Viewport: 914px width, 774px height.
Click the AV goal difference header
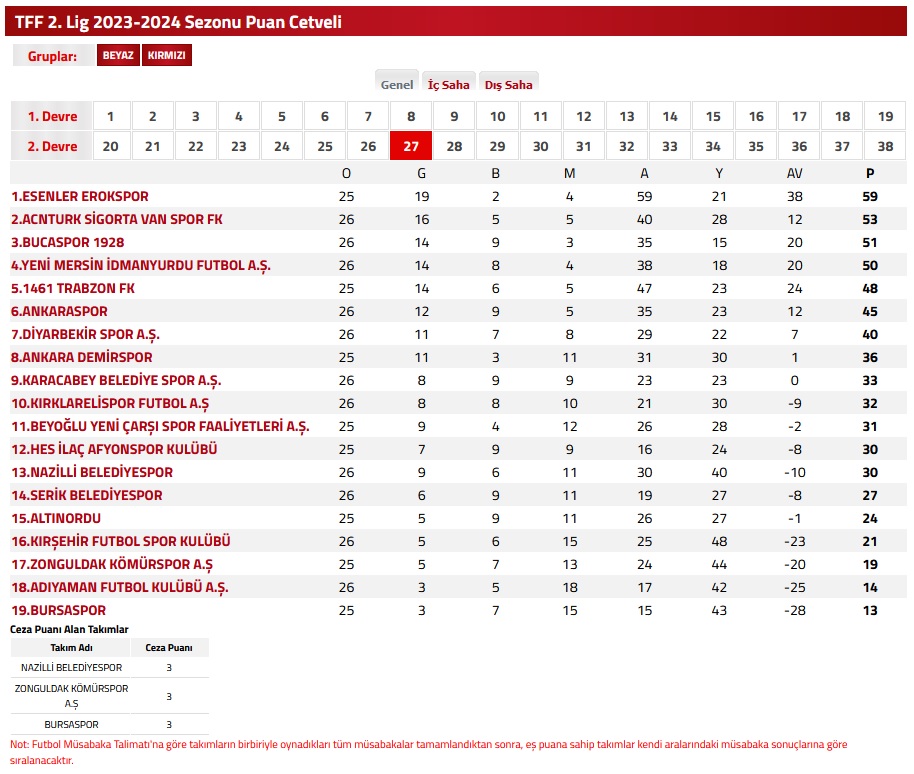coord(795,173)
